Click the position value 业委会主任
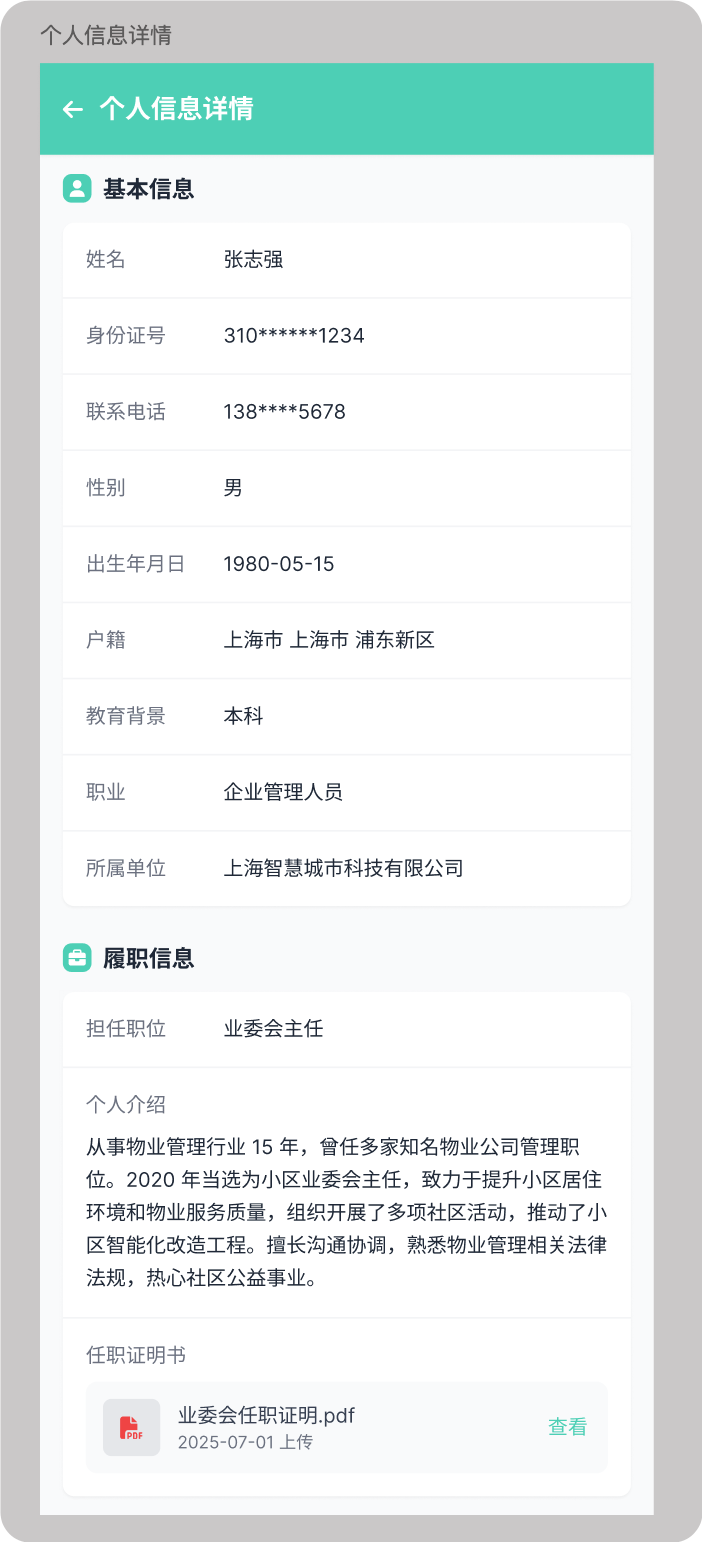Screen dimensions: 702x1542 click(273, 1029)
